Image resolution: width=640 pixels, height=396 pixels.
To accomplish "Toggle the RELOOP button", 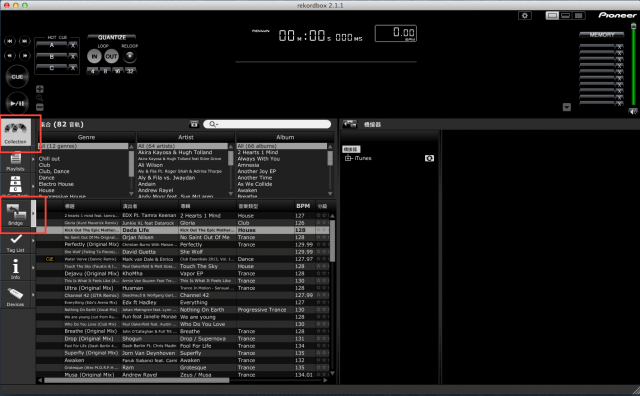I will pos(130,56).
